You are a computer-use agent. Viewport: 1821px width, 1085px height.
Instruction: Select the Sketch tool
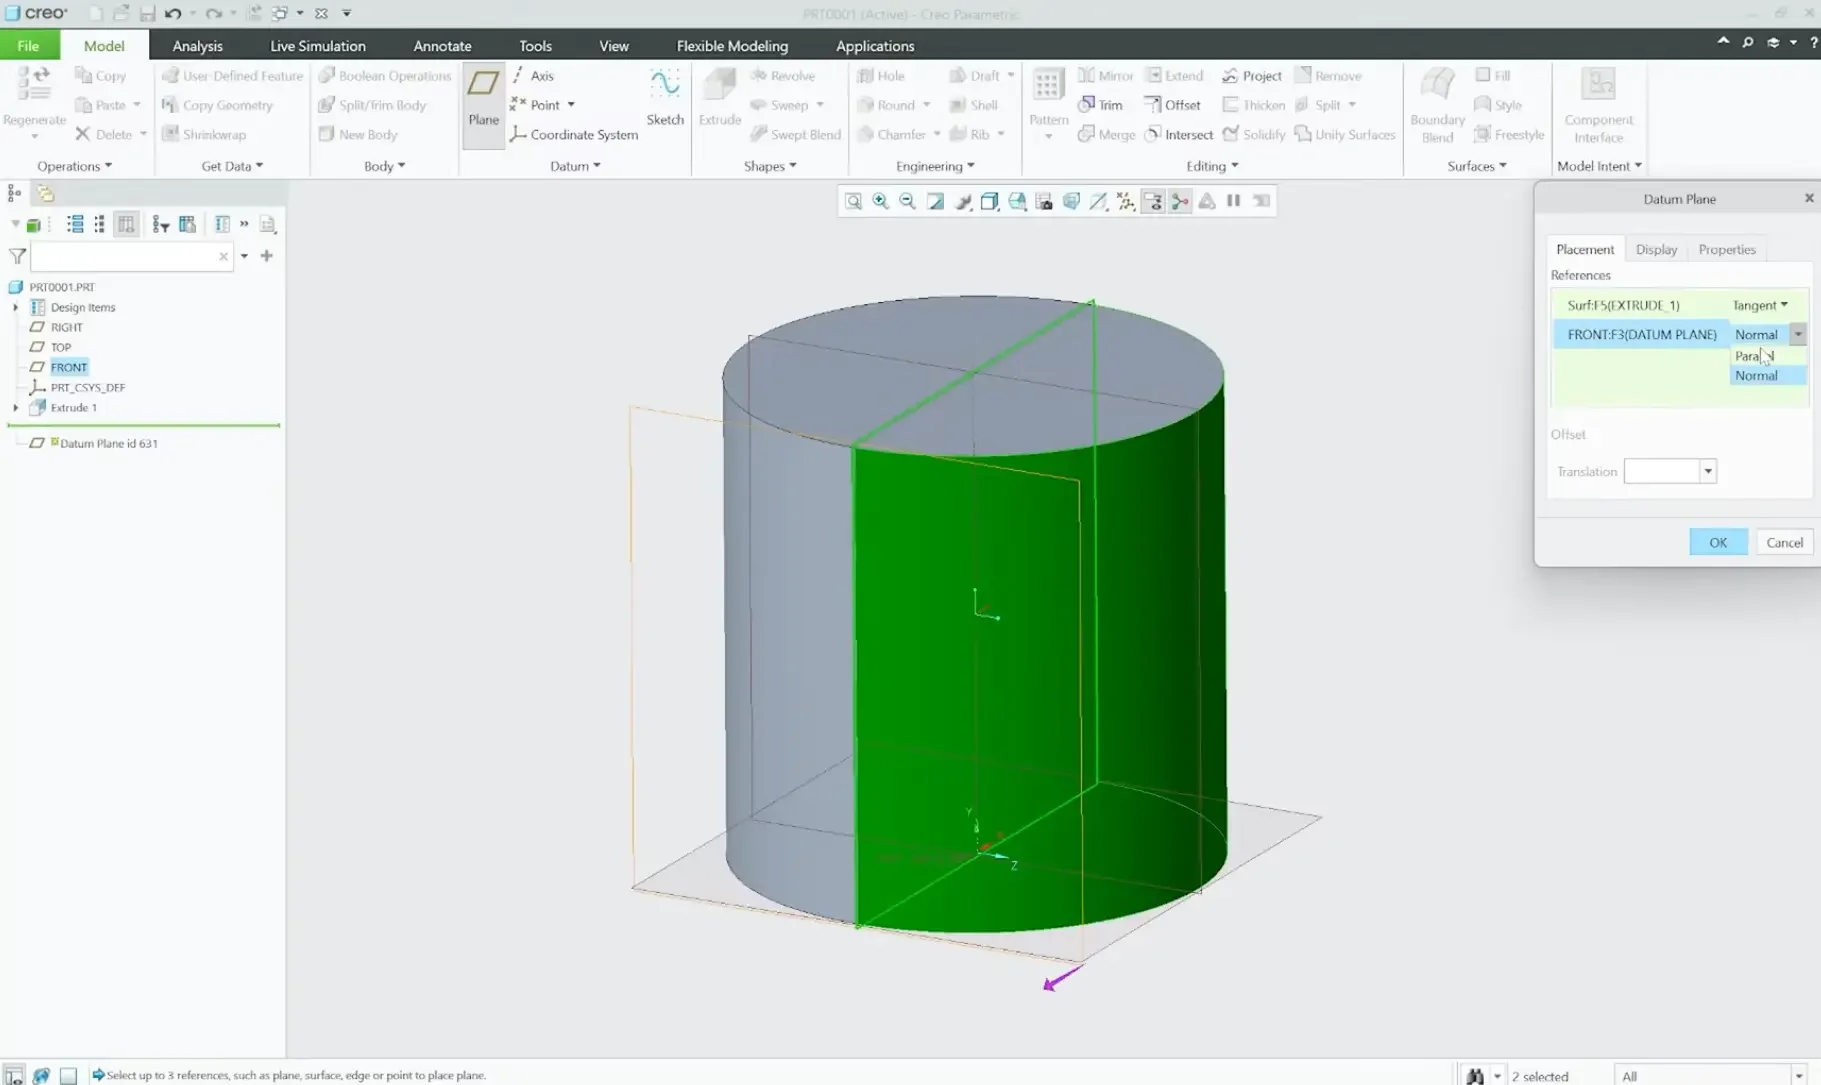click(x=664, y=98)
